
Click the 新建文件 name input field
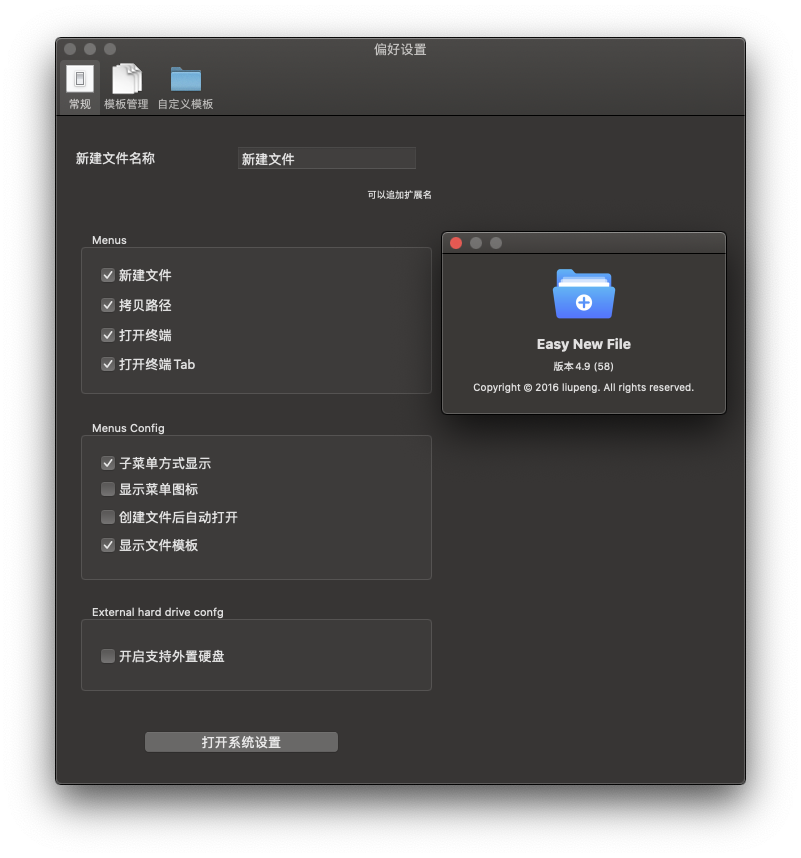tap(327, 159)
